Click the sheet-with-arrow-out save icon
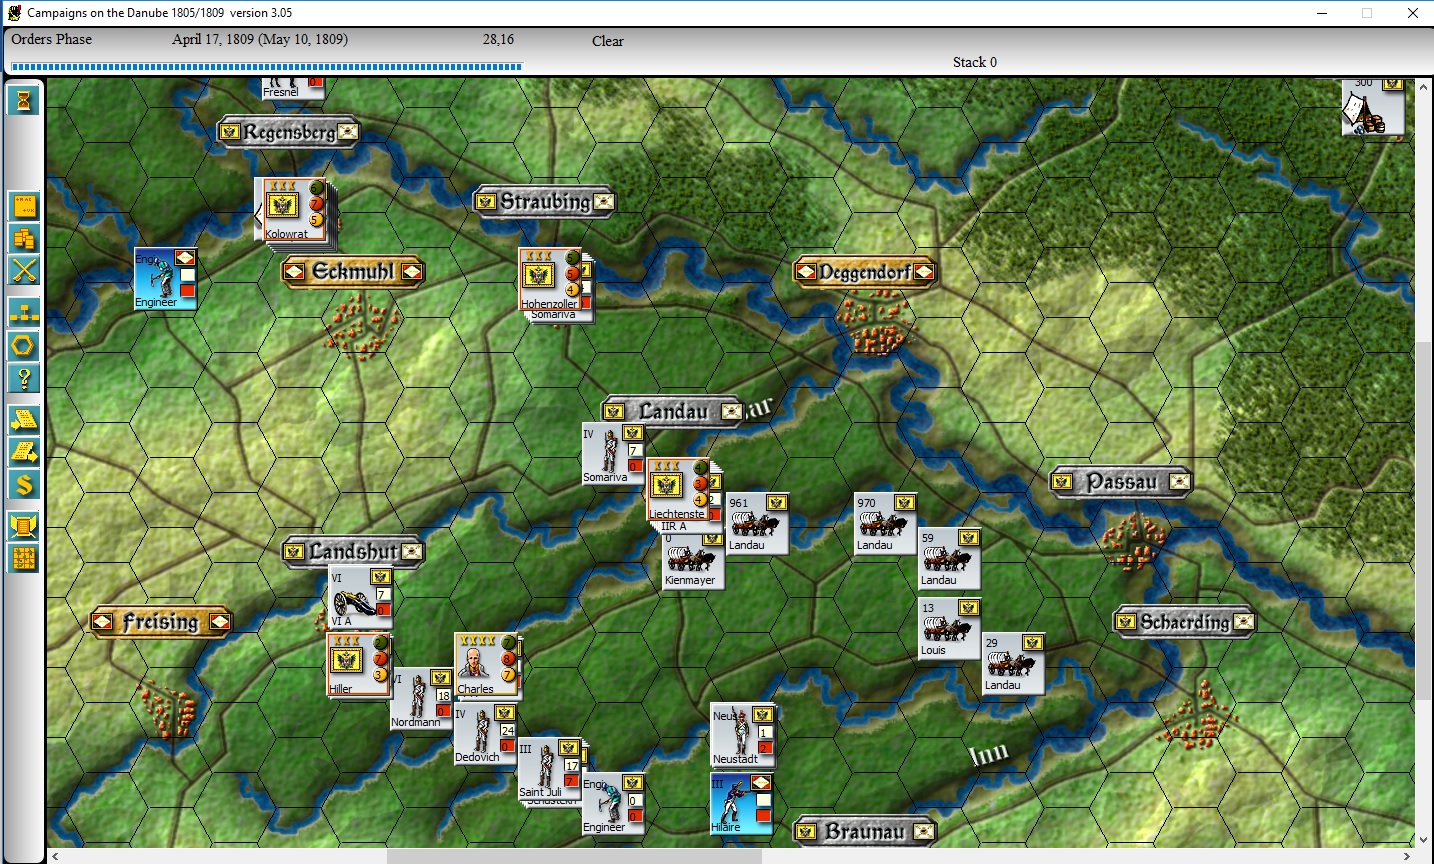Image resolution: width=1434 pixels, height=864 pixels. 24,452
